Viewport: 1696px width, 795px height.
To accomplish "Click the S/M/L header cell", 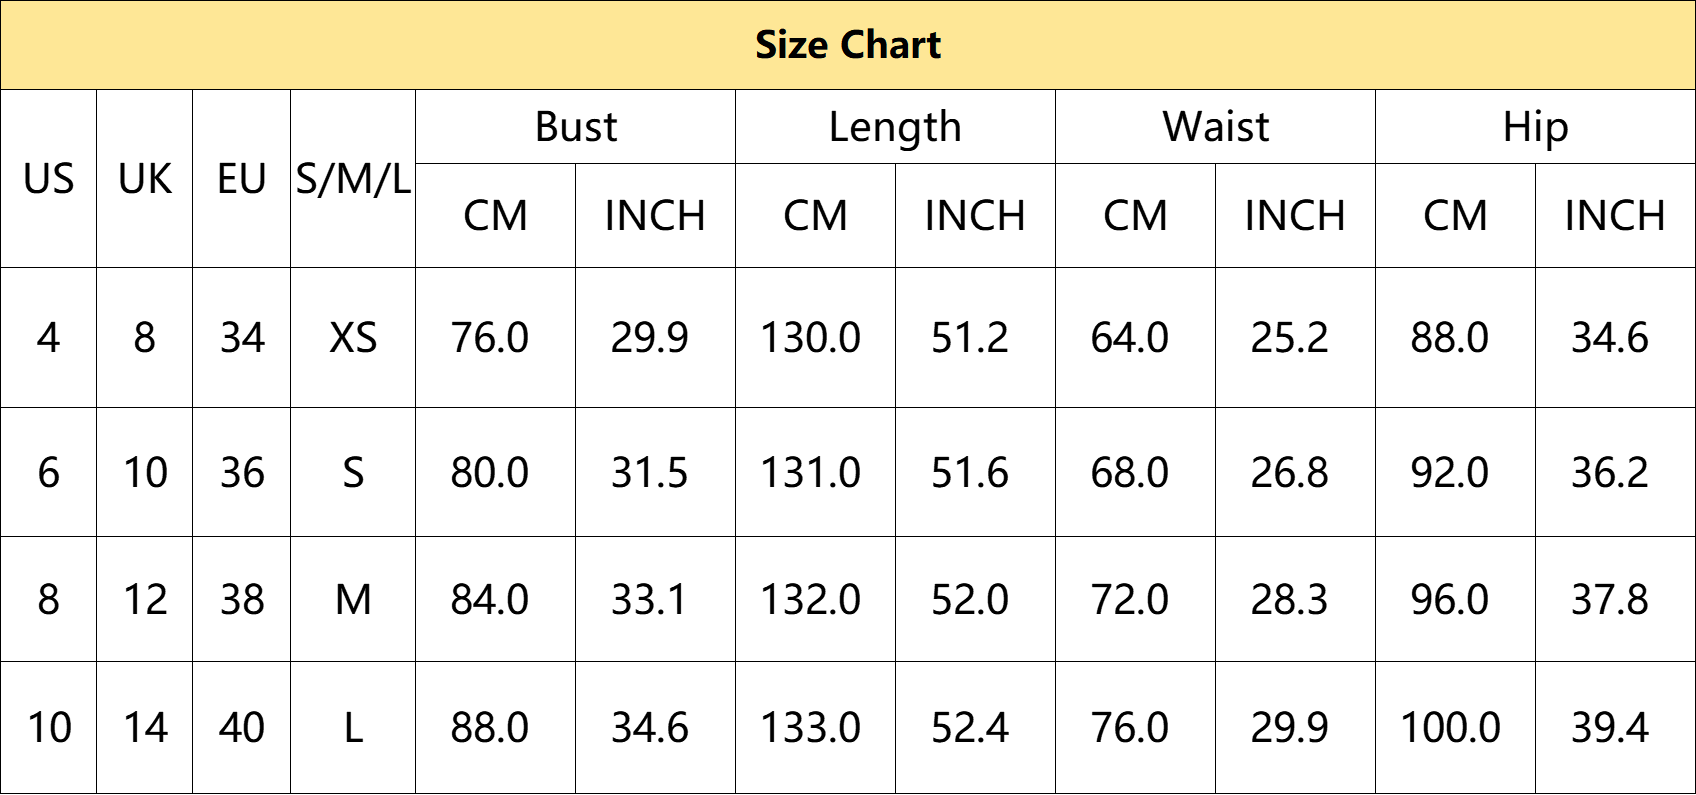I will (x=353, y=179).
